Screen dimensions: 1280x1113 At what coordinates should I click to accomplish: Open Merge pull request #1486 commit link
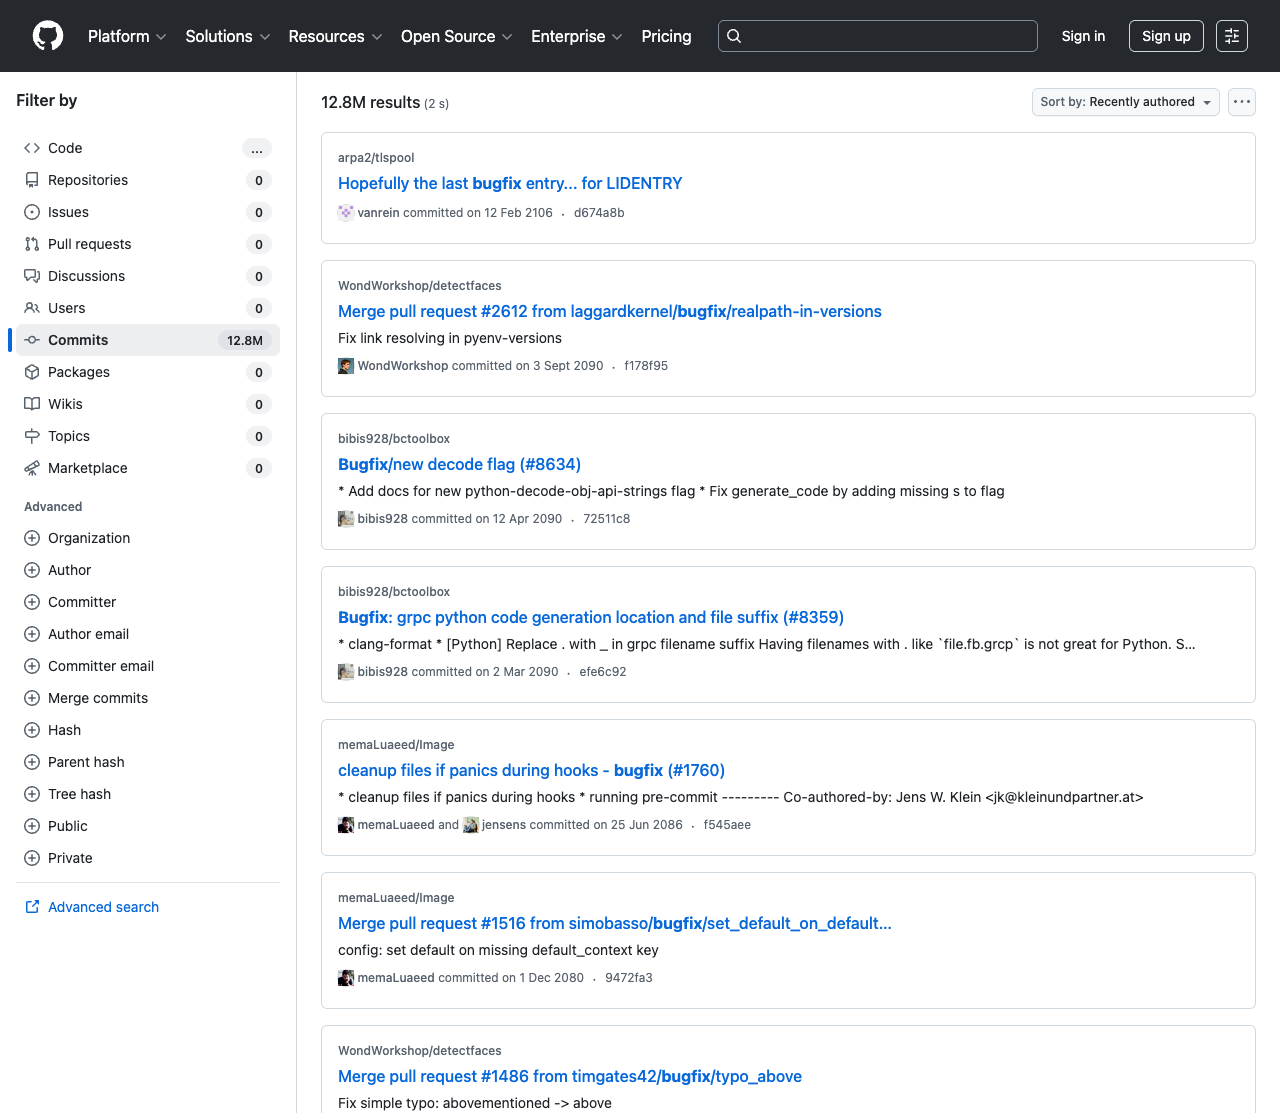[570, 1076]
